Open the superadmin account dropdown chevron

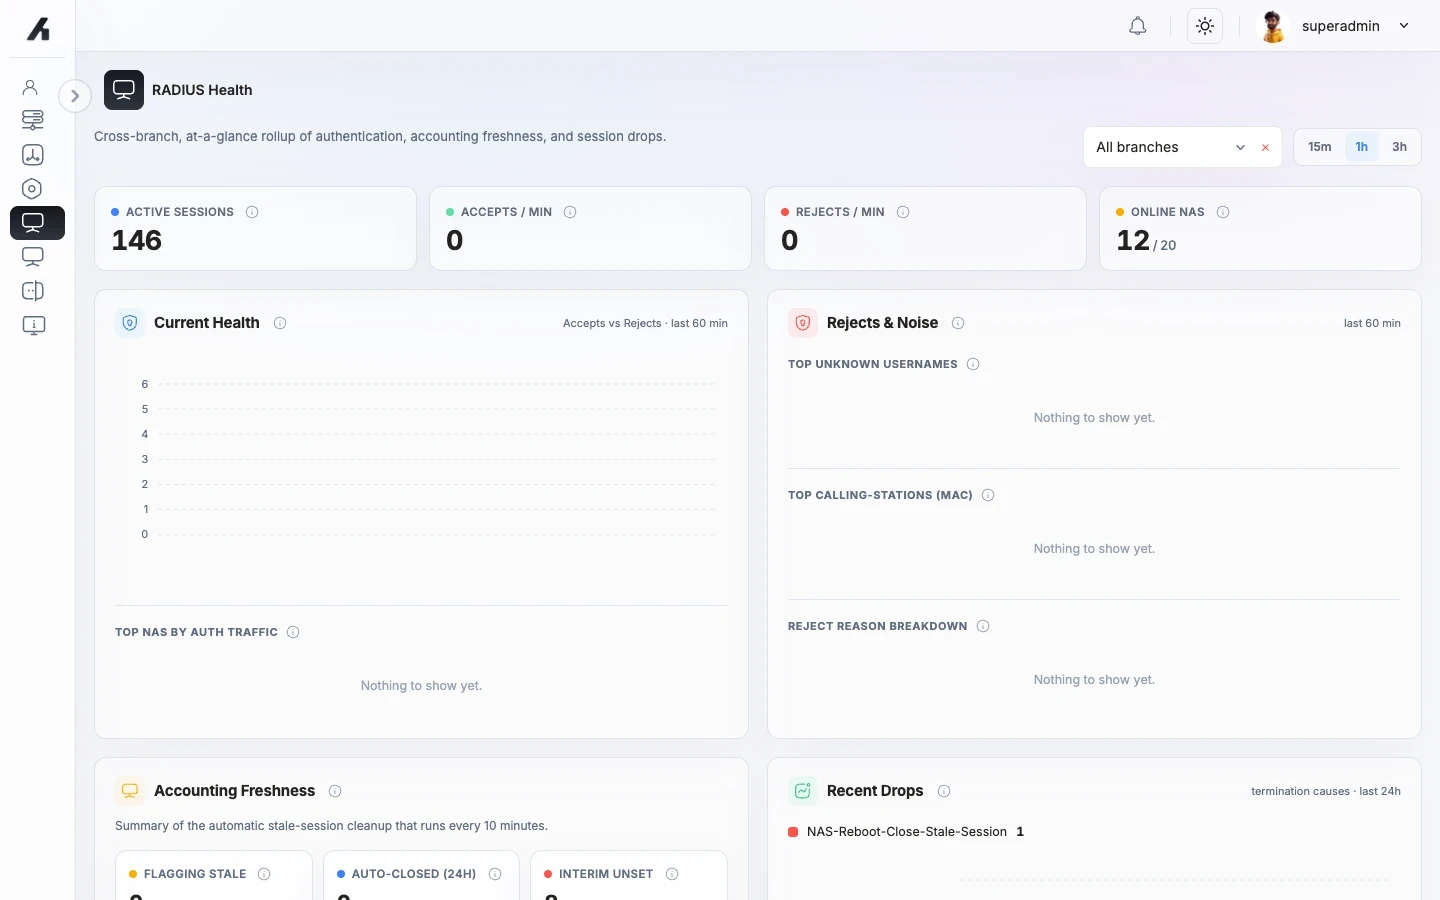pyautogui.click(x=1404, y=26)
